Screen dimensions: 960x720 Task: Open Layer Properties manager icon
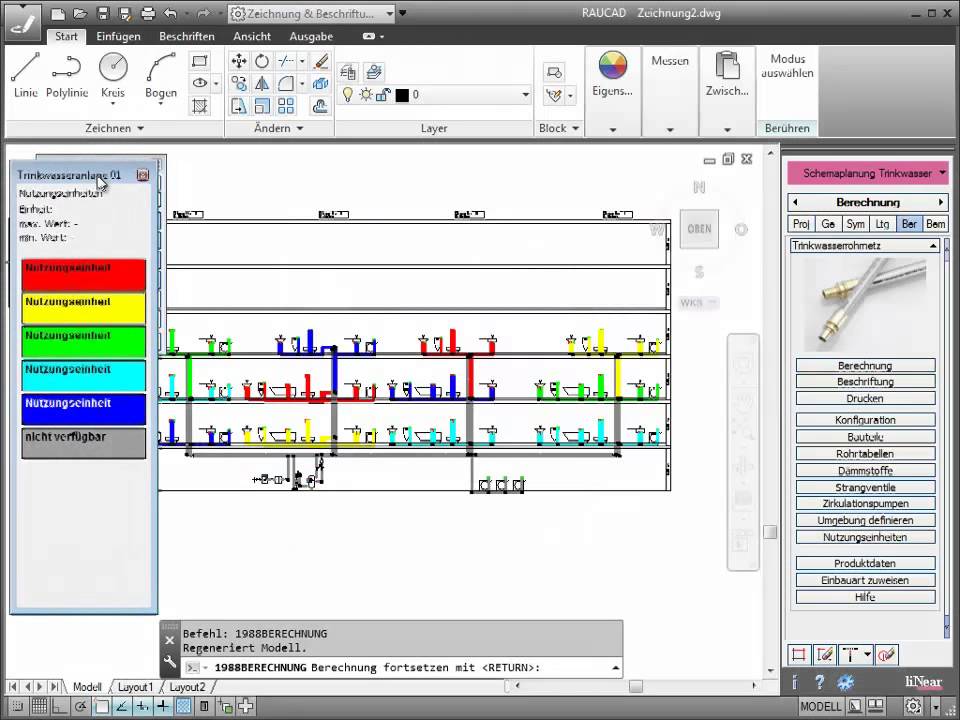[x=348, y=72]
